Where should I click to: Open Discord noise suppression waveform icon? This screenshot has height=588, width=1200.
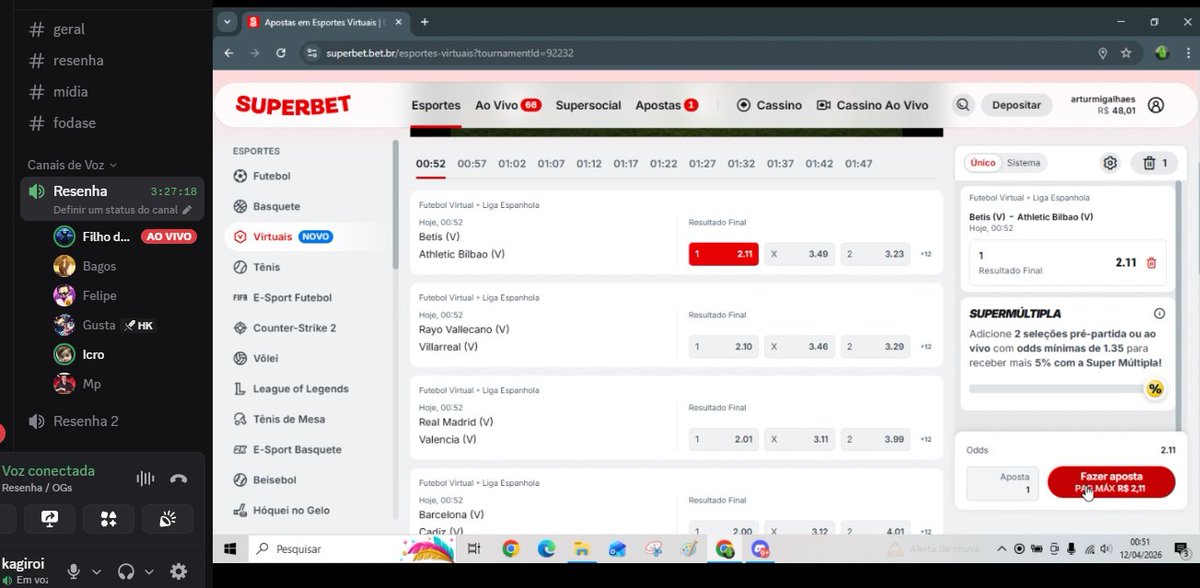(x=145, y=478)
